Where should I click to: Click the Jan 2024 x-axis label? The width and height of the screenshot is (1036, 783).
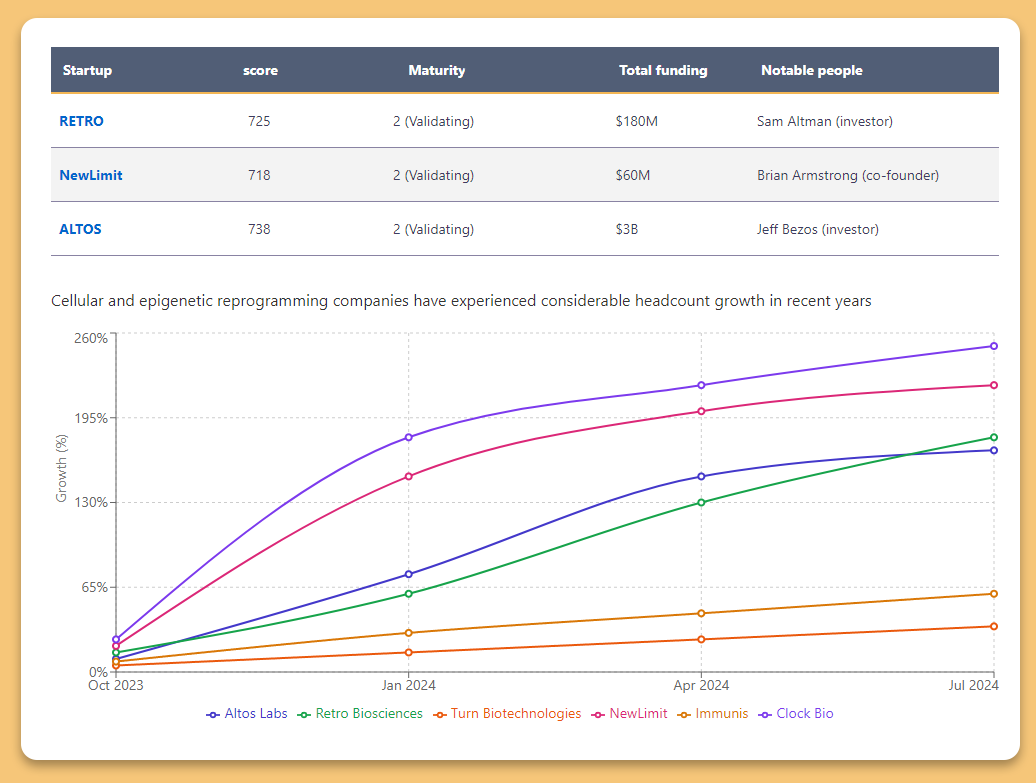[408, 685]
